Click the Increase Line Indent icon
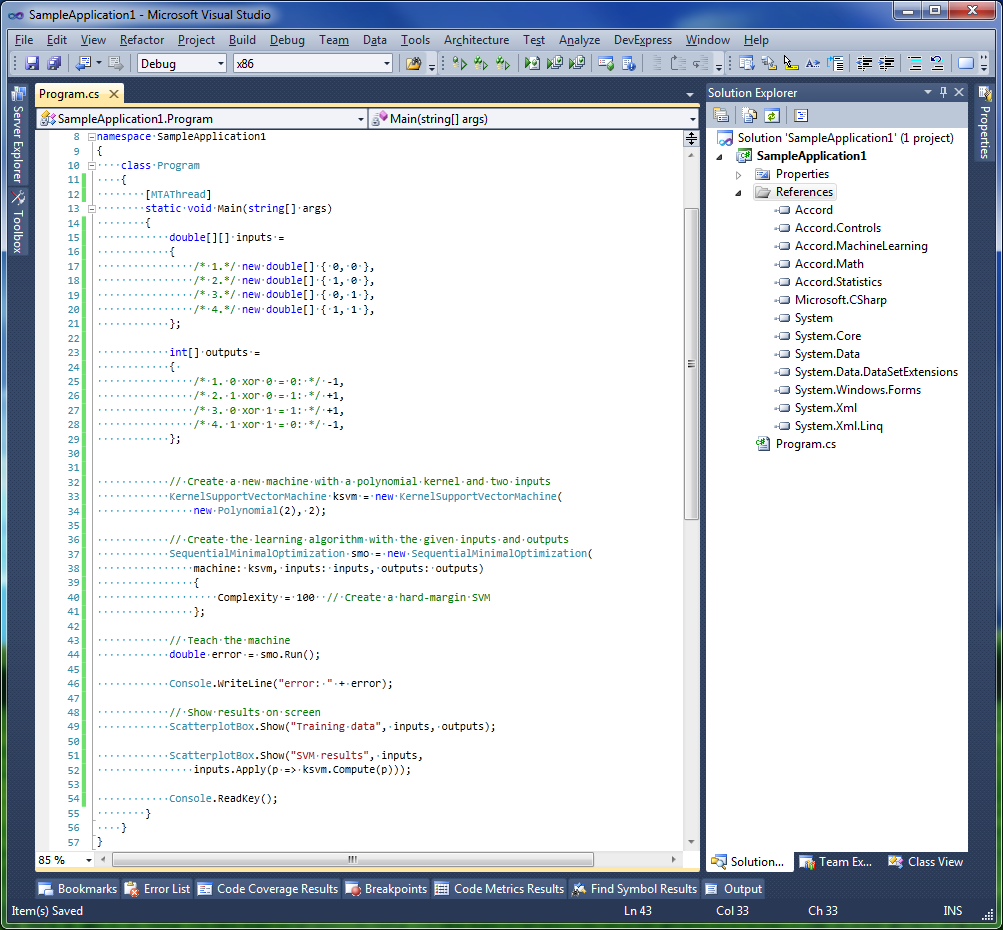The height and width of the screenshot is (930, 1003). 887,63
